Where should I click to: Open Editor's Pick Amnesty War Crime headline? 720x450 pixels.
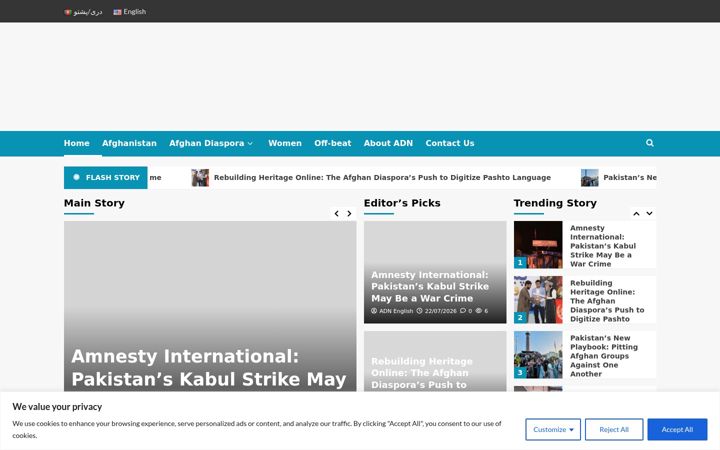[x=430, y=287]
